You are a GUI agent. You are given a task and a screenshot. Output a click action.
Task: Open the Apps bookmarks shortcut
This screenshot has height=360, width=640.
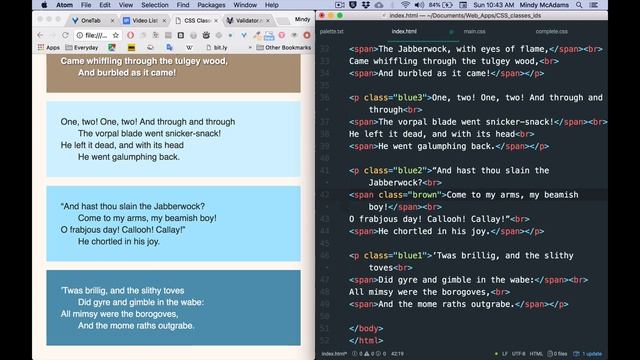tap(49, 47)
